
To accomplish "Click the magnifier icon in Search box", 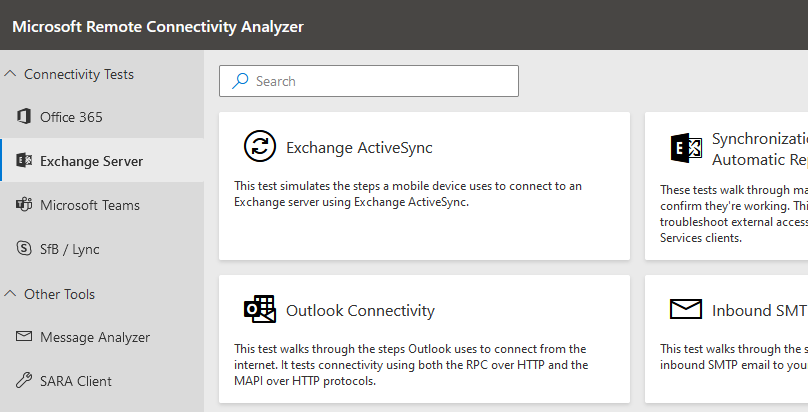I will (x=240, y=81).
